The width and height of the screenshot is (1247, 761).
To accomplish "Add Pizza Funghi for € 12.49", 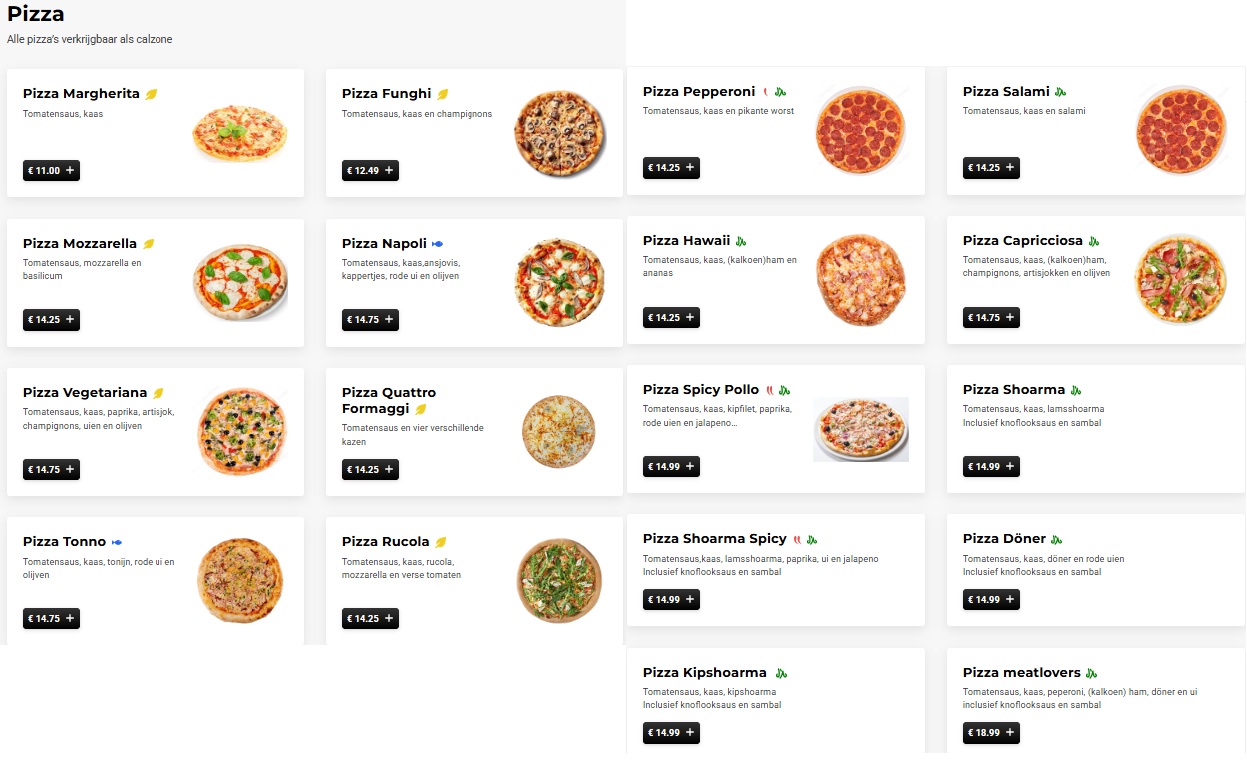I will pyautogui.click(x=370, y=171).
